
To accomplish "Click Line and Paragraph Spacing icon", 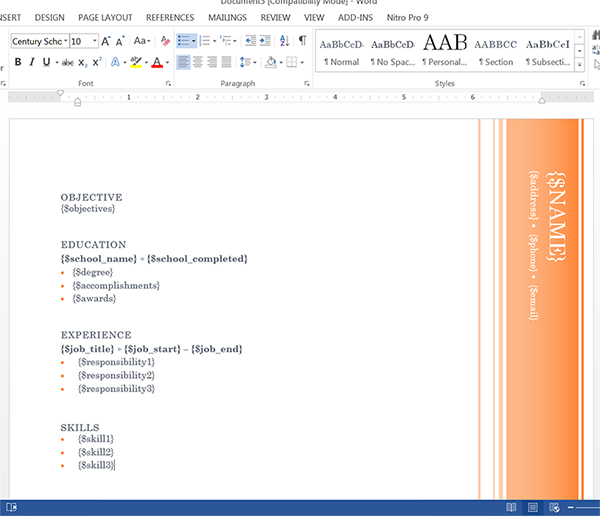I will coord(245,62).
